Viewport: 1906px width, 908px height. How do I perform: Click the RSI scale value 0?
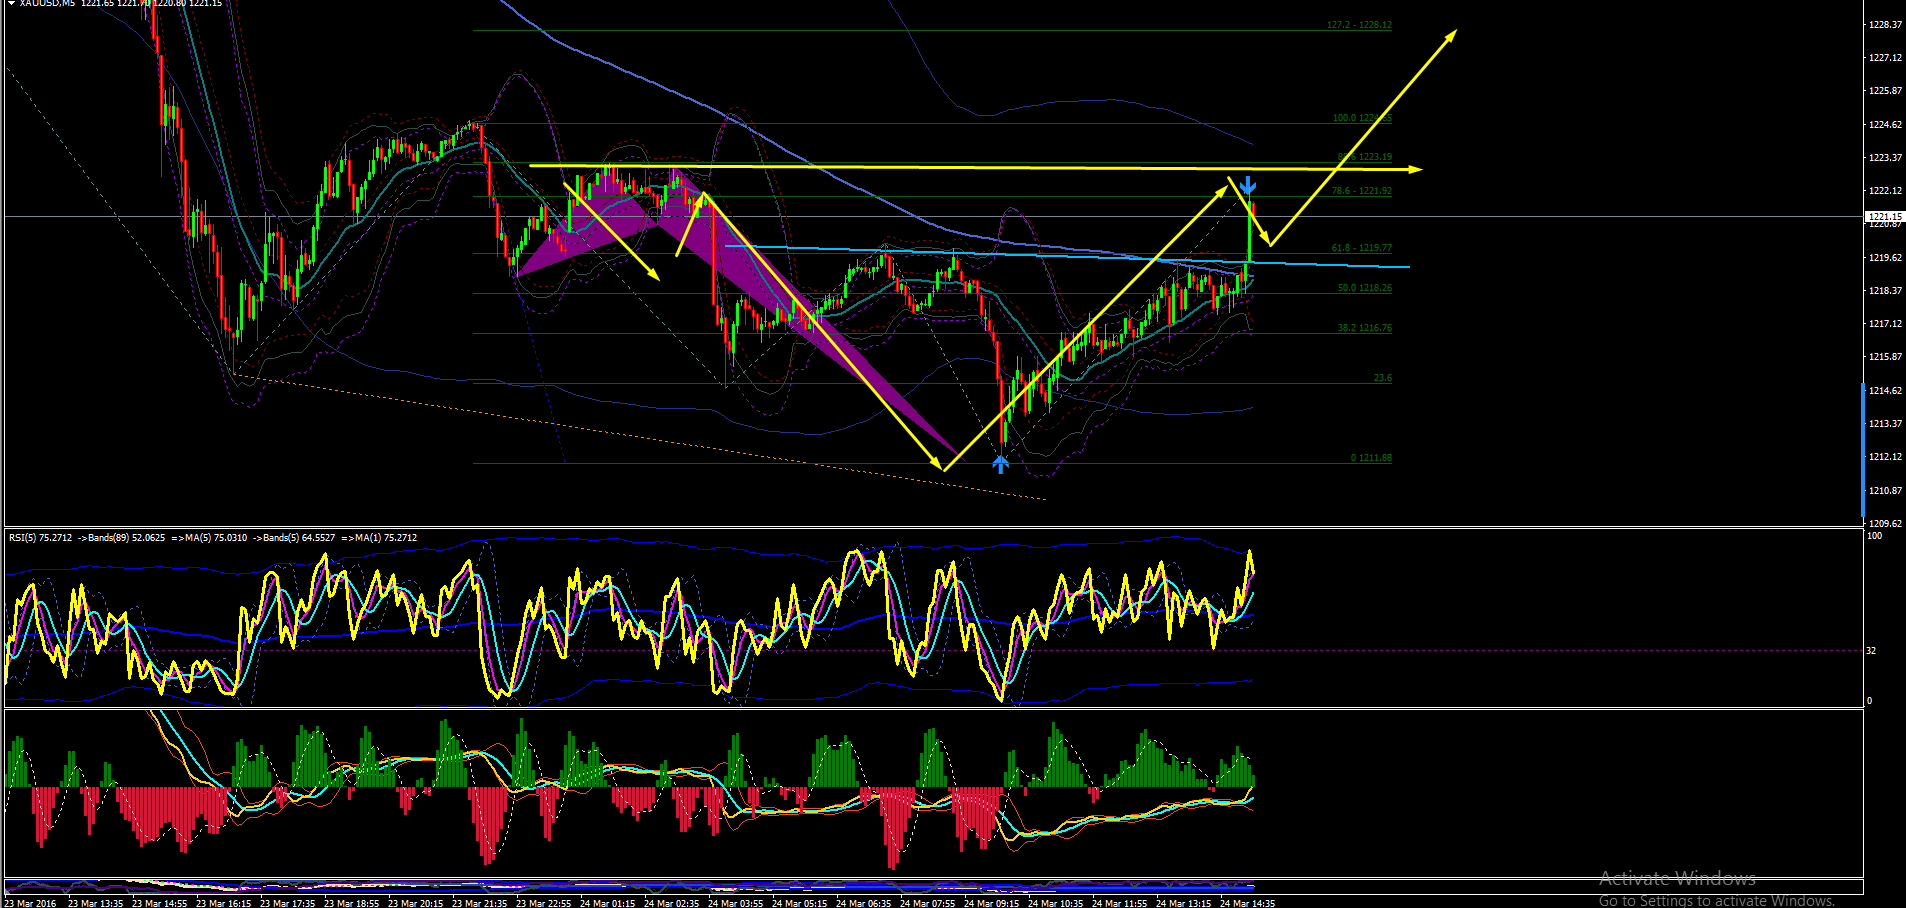(1870, 701)
